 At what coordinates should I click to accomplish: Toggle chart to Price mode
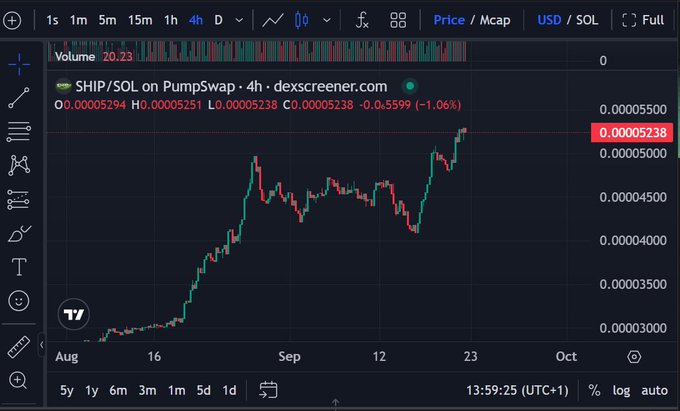tap(449, 20)
